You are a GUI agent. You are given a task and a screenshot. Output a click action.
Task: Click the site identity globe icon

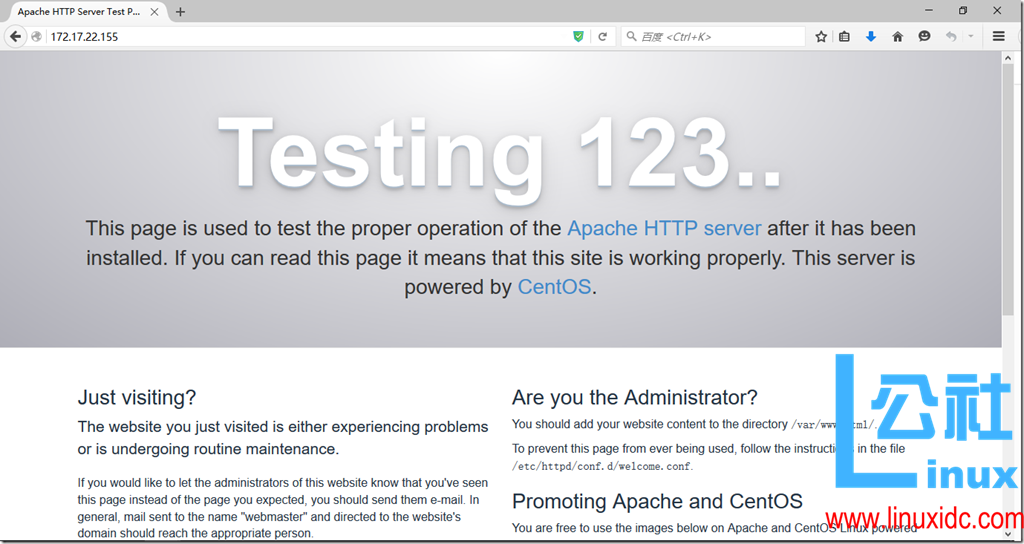pyautogui.click(x=37, y=37)
